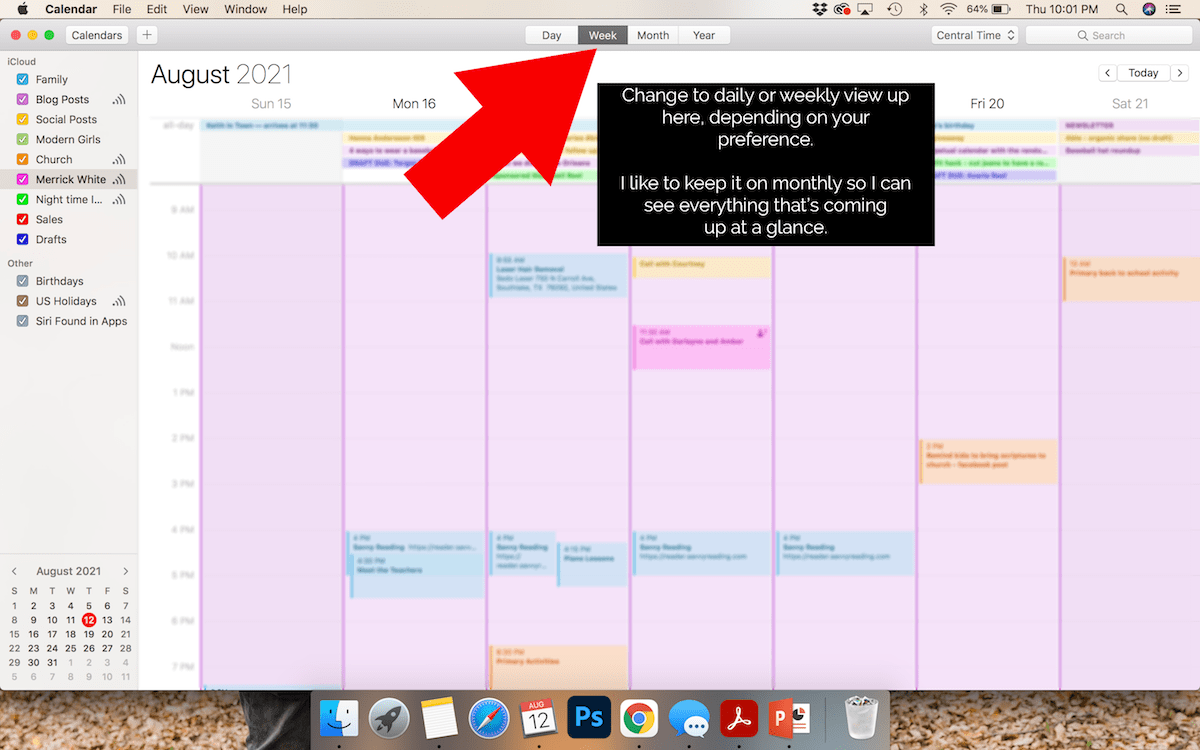This screenshot has height=750, width=1200.
Task: Go to previous month in the mini calendar
Action: [x=14, y=570]
